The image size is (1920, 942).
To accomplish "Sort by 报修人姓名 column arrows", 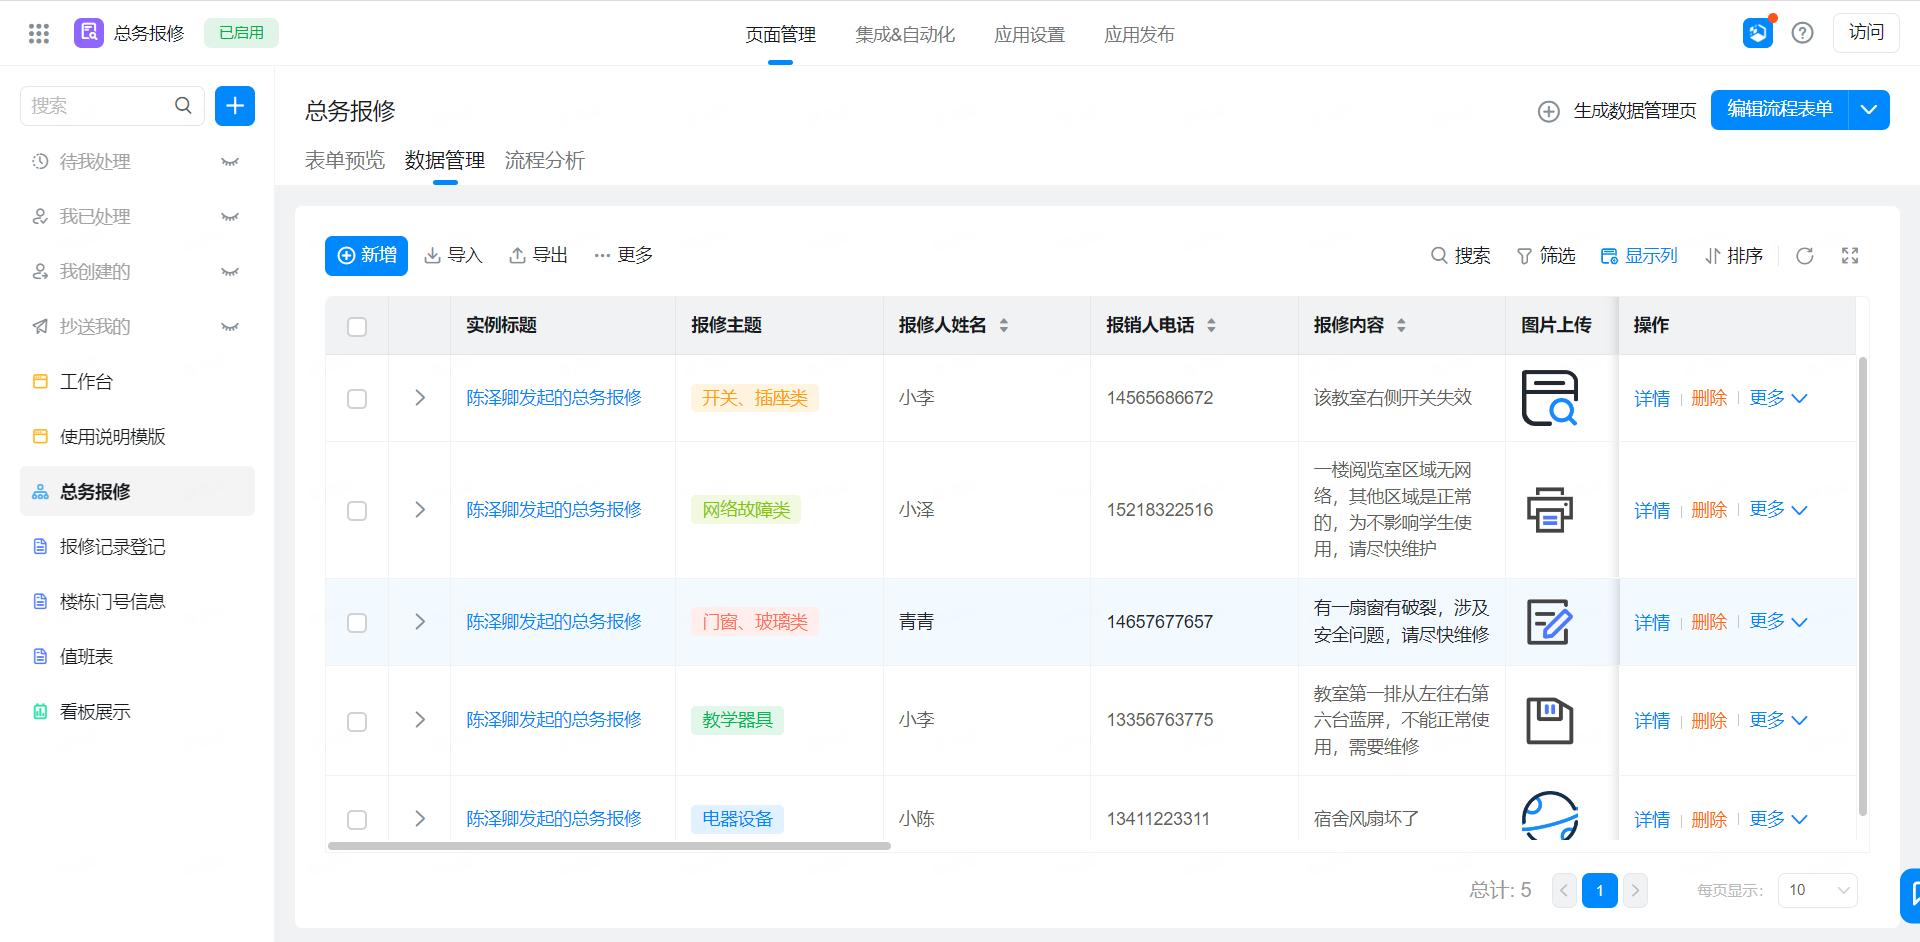I will [1004, 325].
